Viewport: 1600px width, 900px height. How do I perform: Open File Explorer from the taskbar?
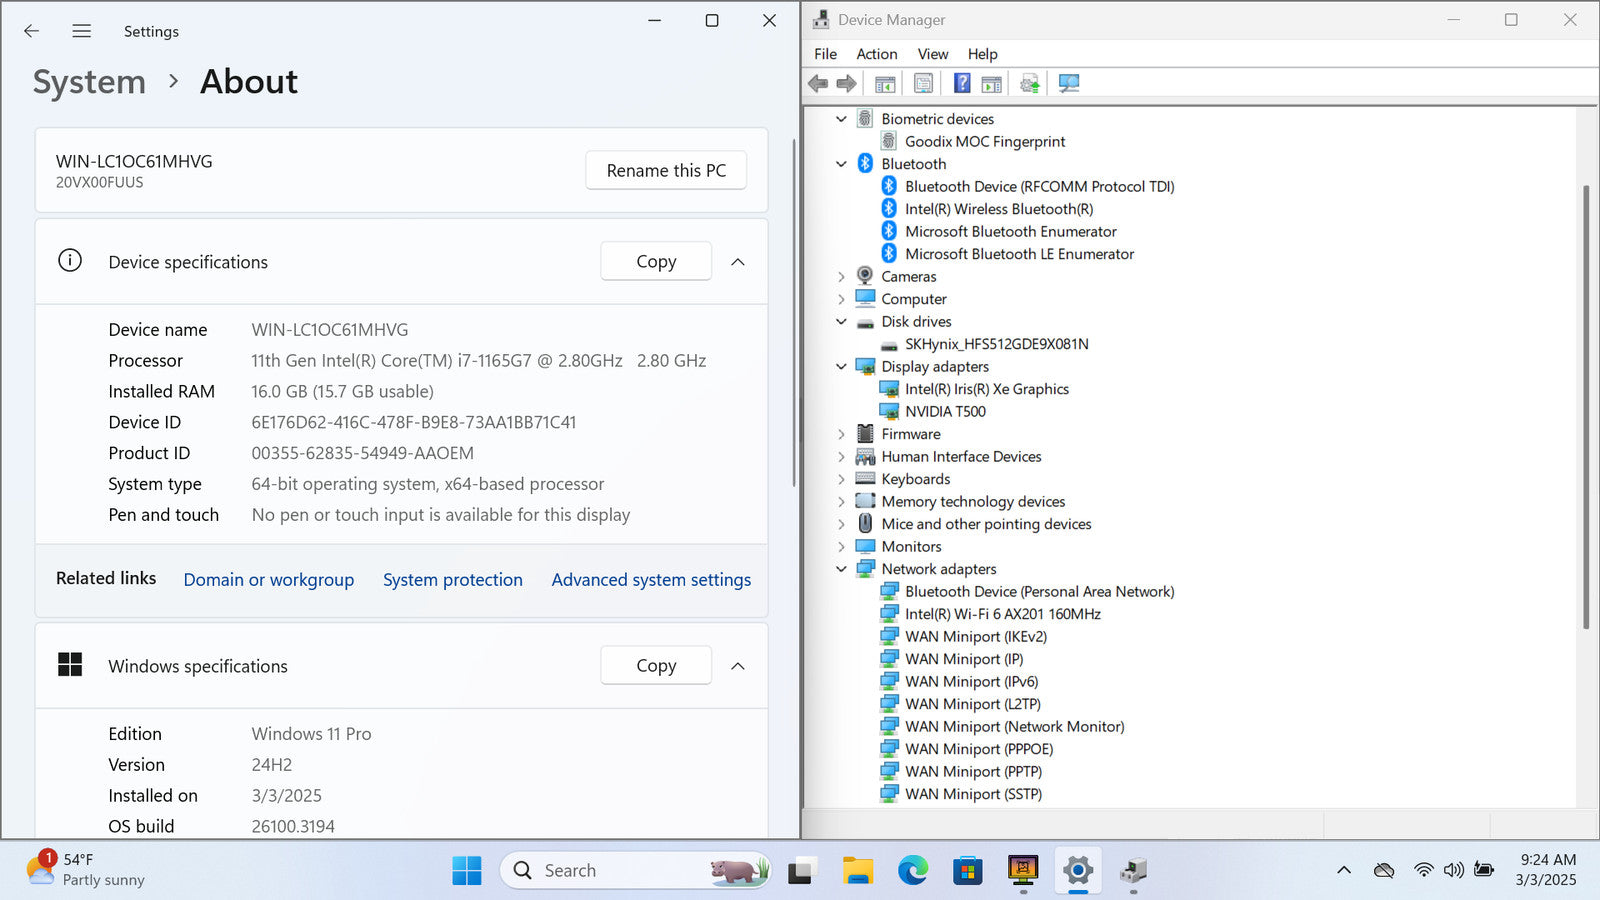(857, 871)
